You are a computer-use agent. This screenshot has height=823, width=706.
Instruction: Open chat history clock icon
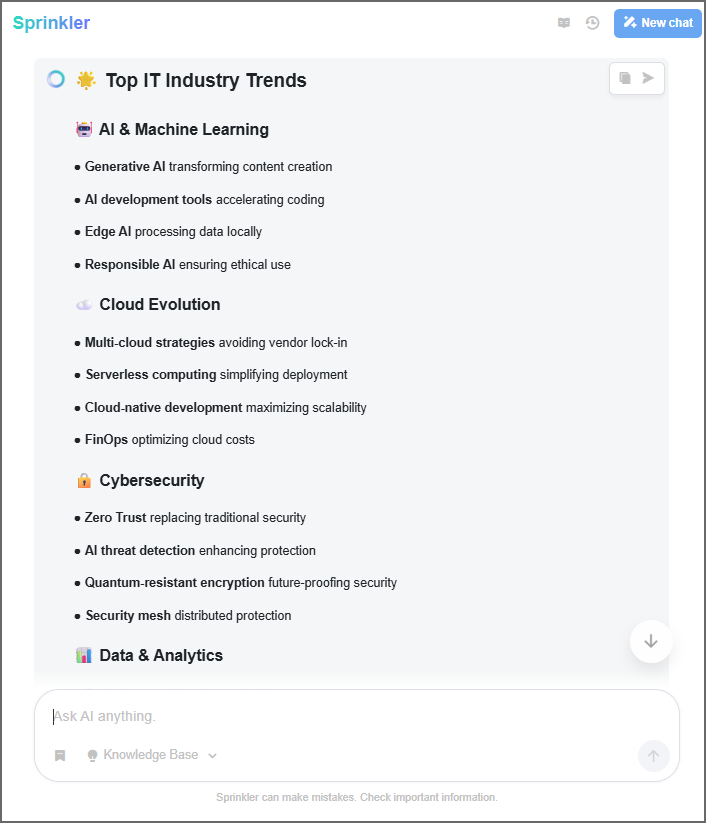[592, 23]
